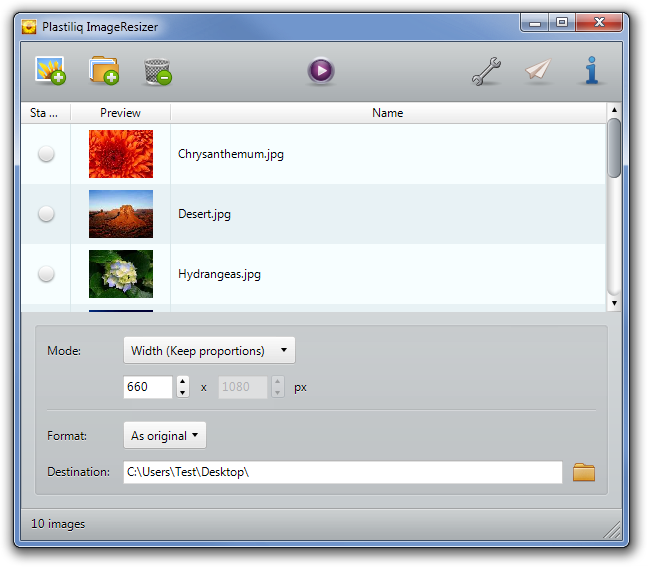The image size is (648, 567).
Task: Select the Hydrangeas preview thumbnail
Action: pyautogui.click(x=121, y=274)
